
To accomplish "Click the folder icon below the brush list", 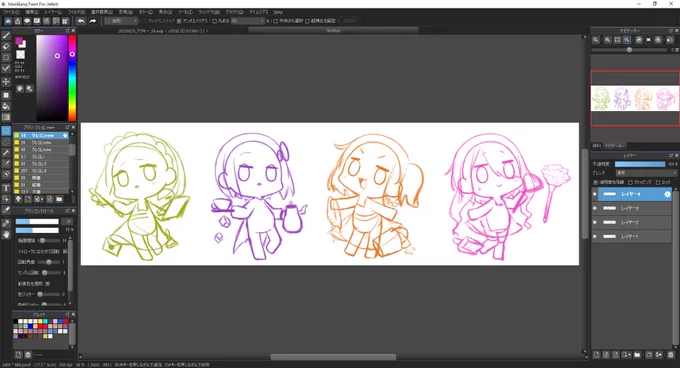I will point(59,199).
